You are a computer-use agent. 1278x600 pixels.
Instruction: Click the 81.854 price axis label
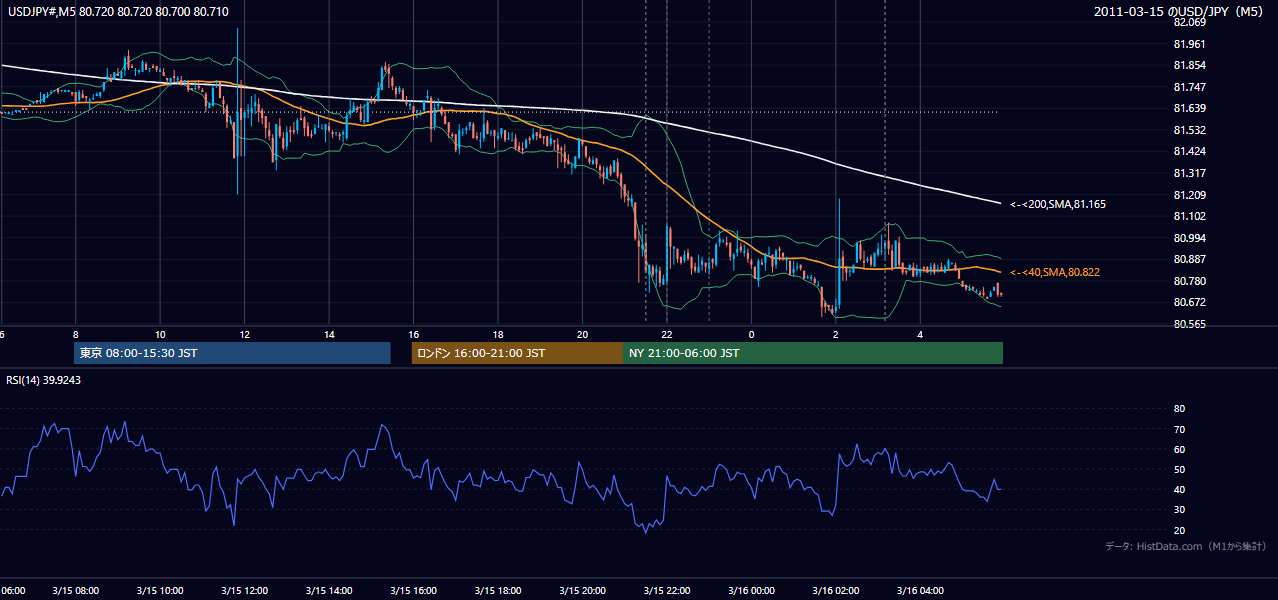1190,65
